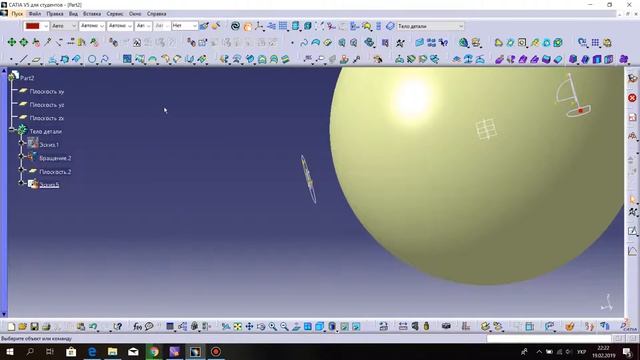This screenshot has height=360, width=640.
Task: Select the Part2 root node
Action: coord(27,78)
